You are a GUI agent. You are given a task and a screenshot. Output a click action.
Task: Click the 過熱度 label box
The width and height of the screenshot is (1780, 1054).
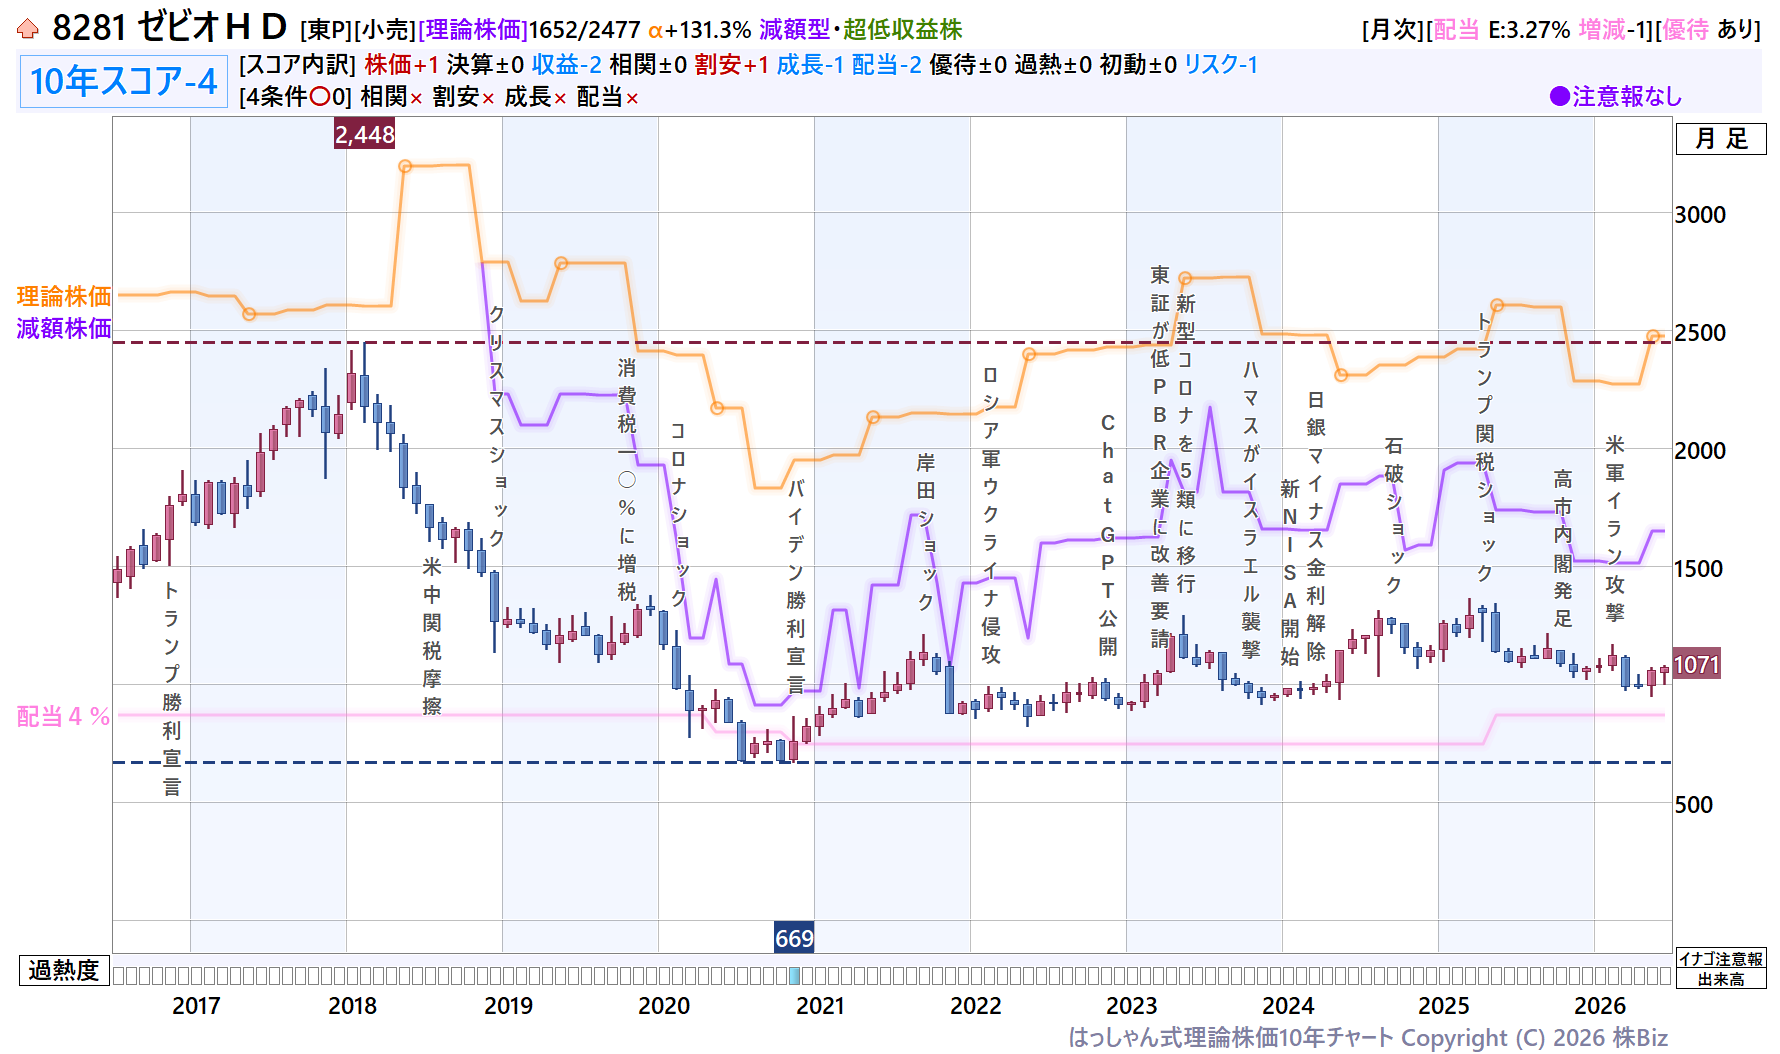64,970
